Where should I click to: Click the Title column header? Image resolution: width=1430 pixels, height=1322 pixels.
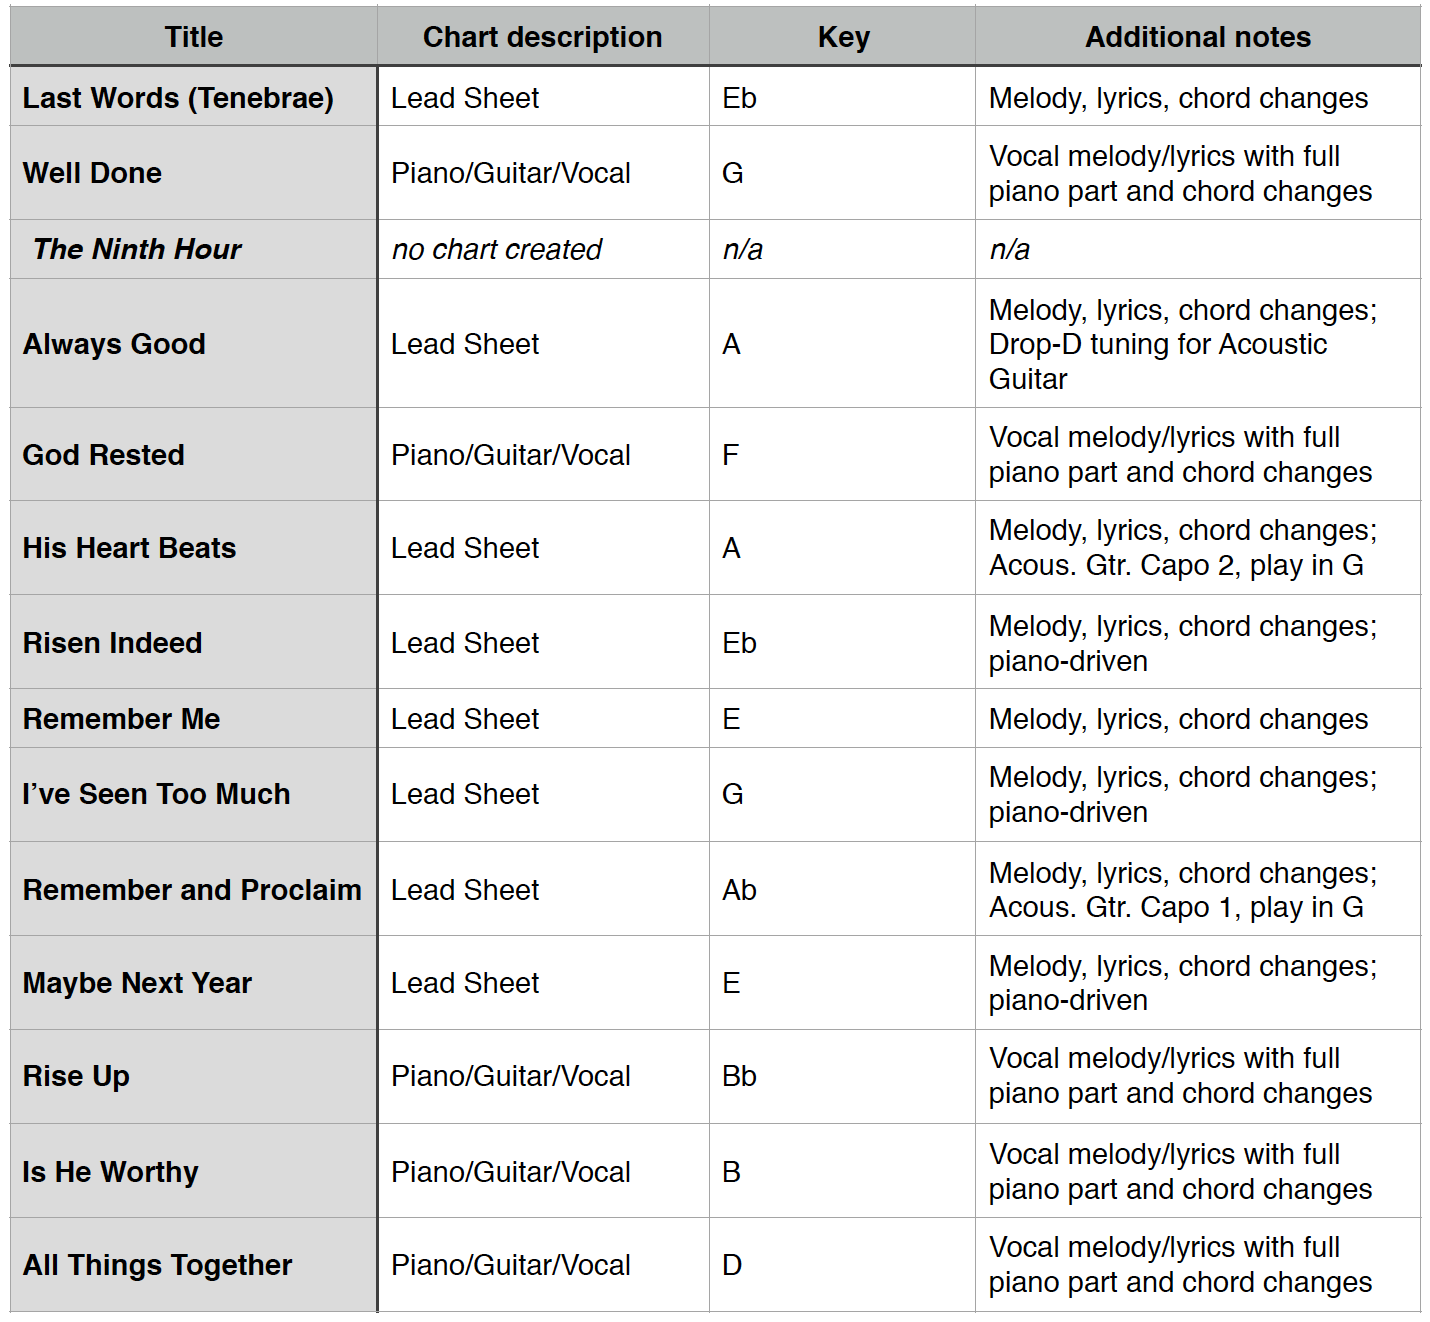(193, 37)
